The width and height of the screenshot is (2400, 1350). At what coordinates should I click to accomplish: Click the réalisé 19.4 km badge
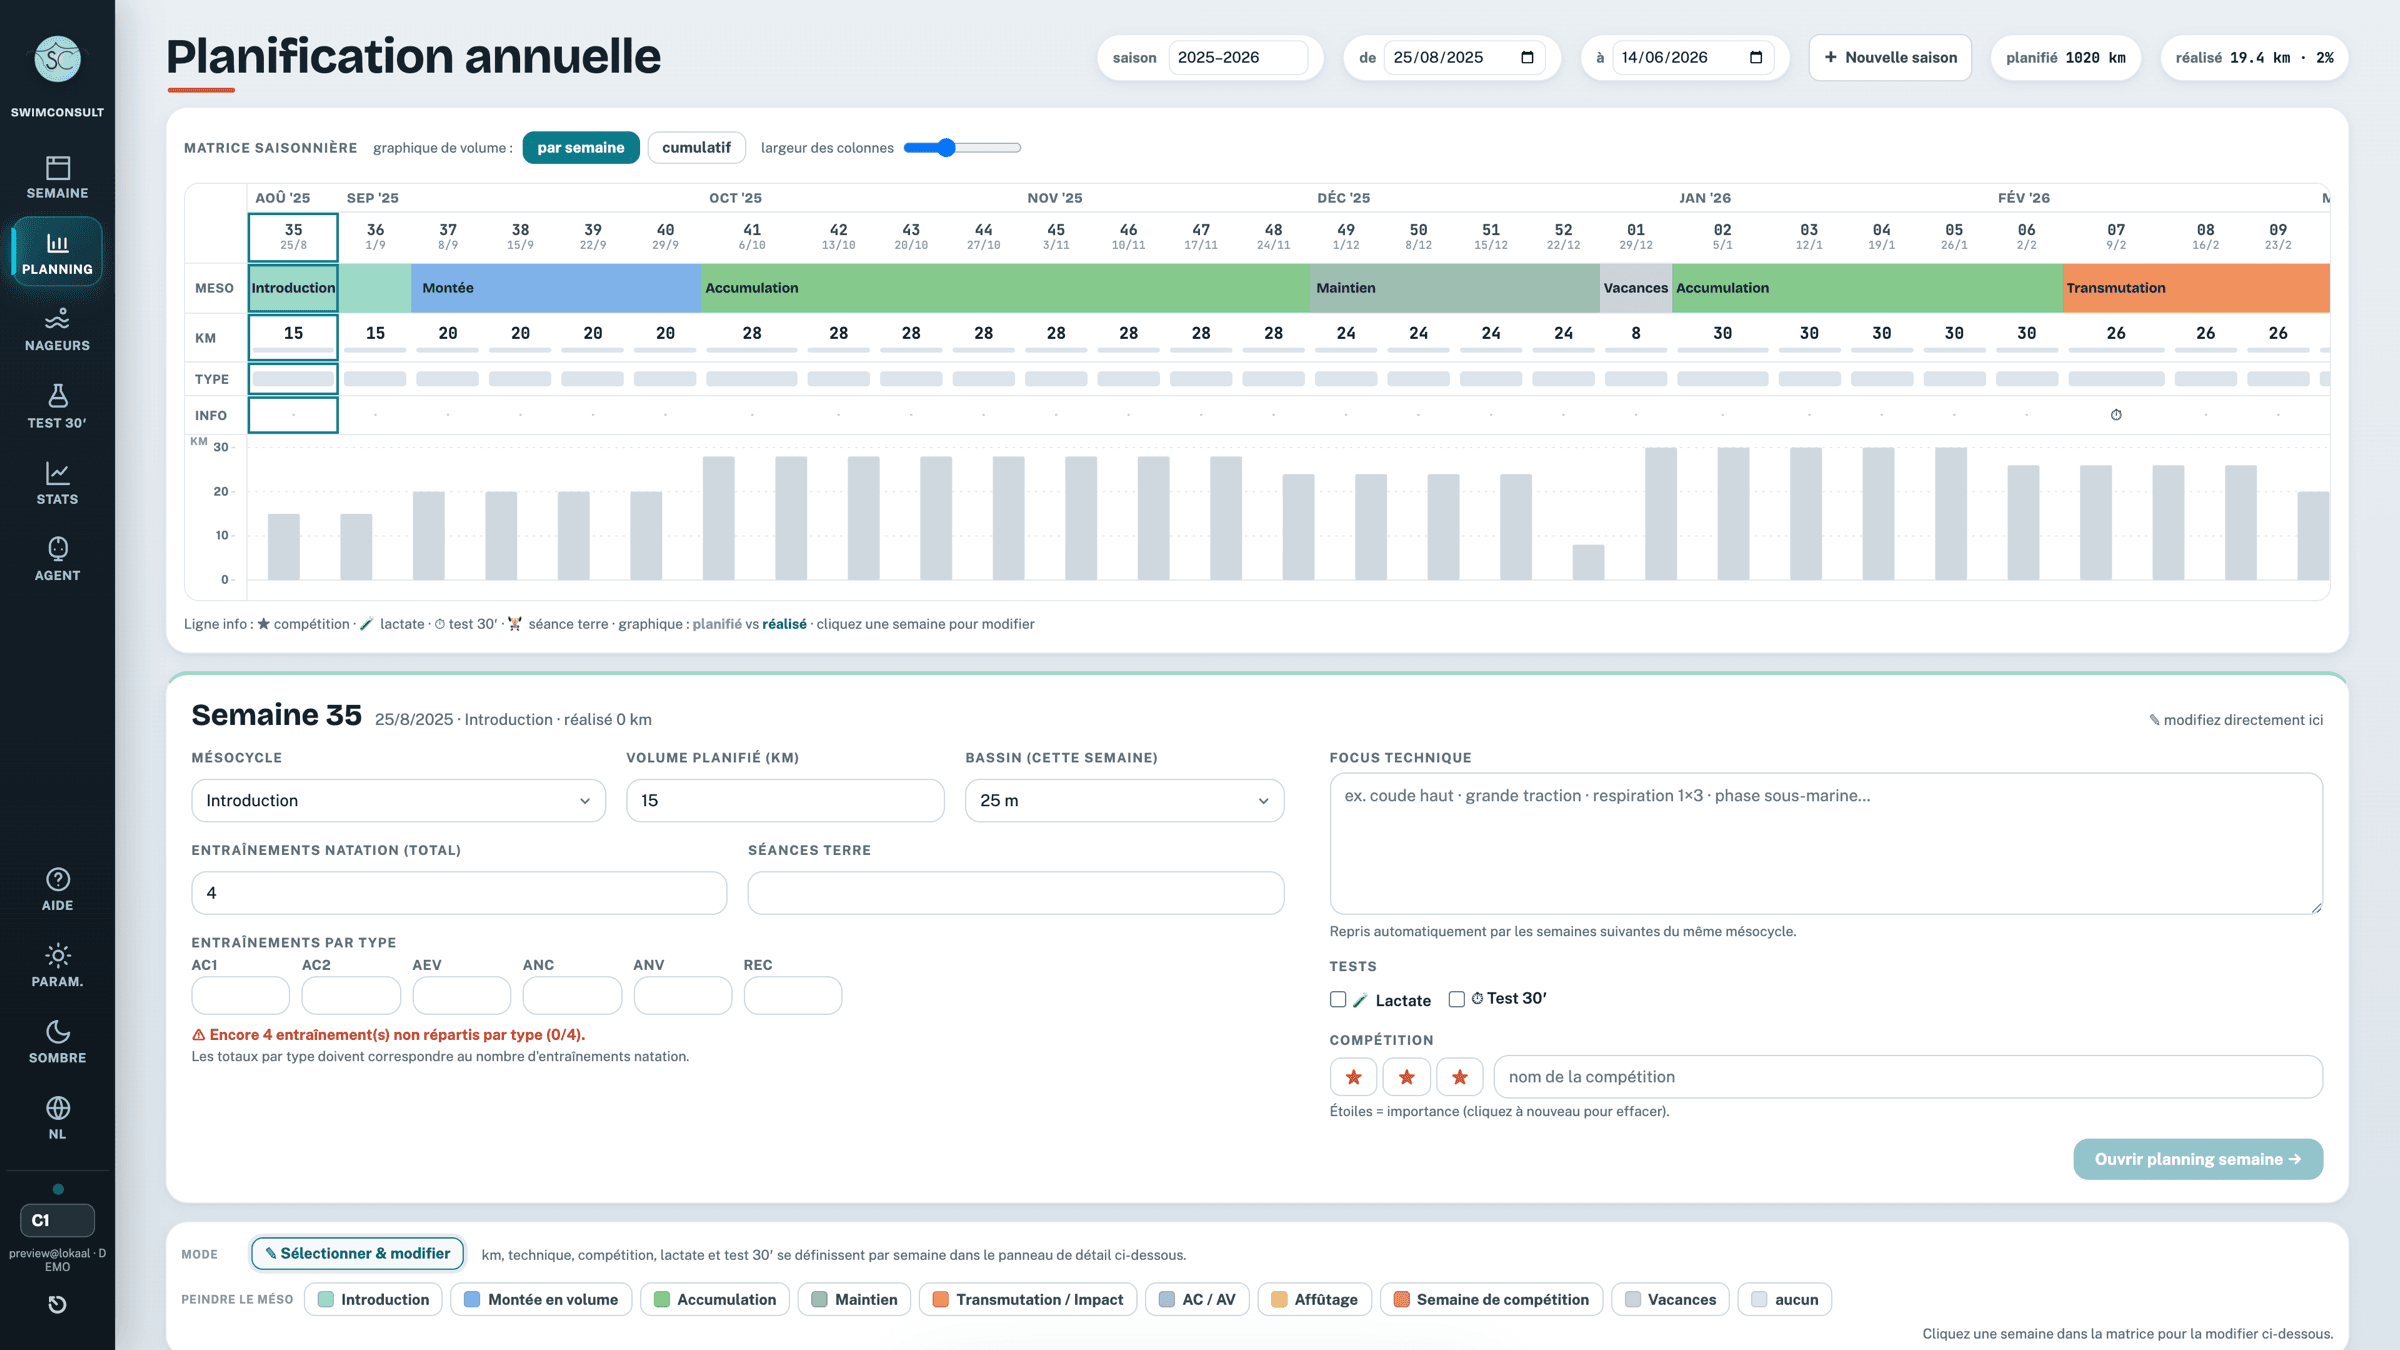coord(2254,57)
